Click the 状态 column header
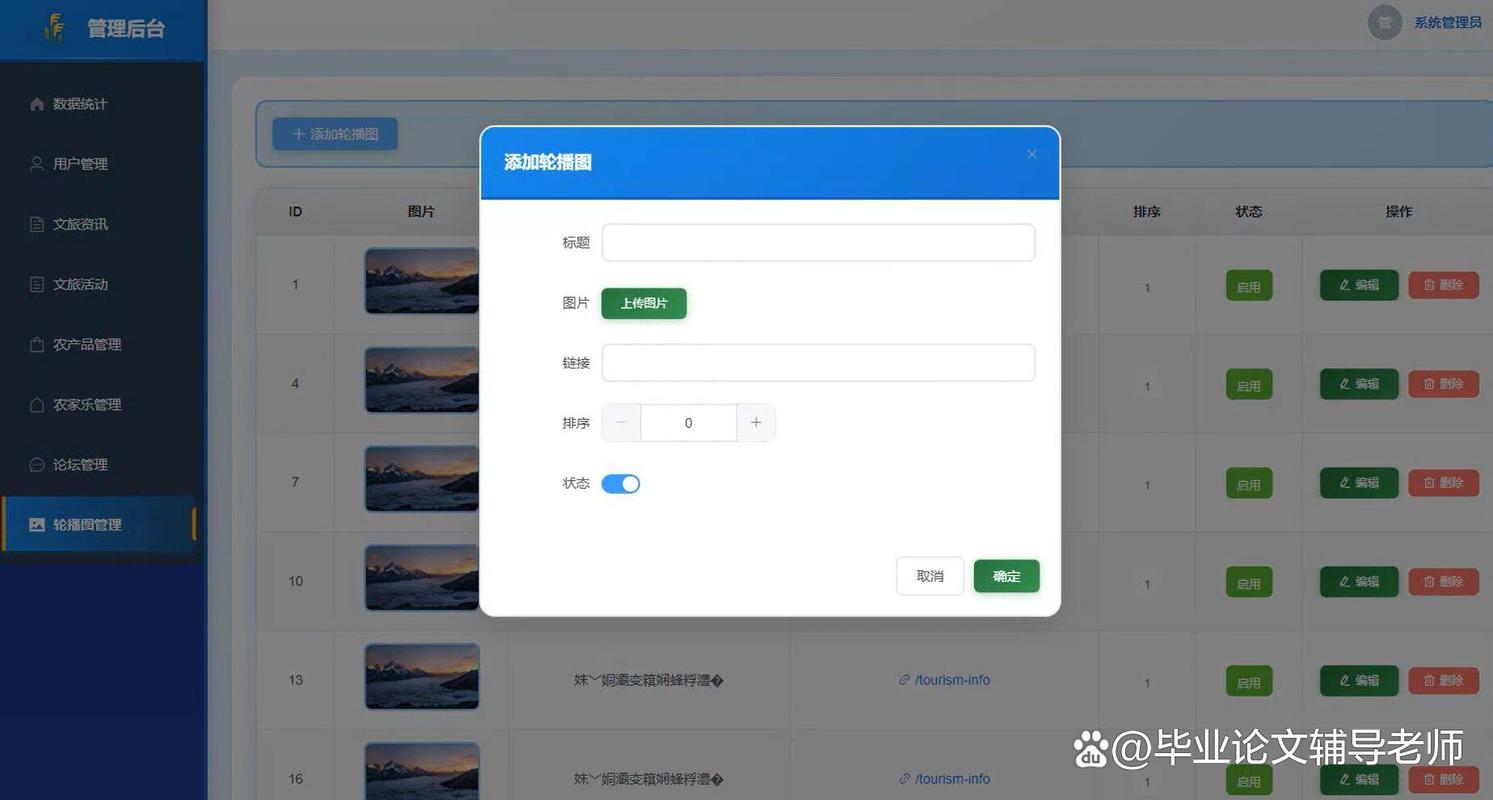Screen dimensions: 1493x800 [1249, 212]
